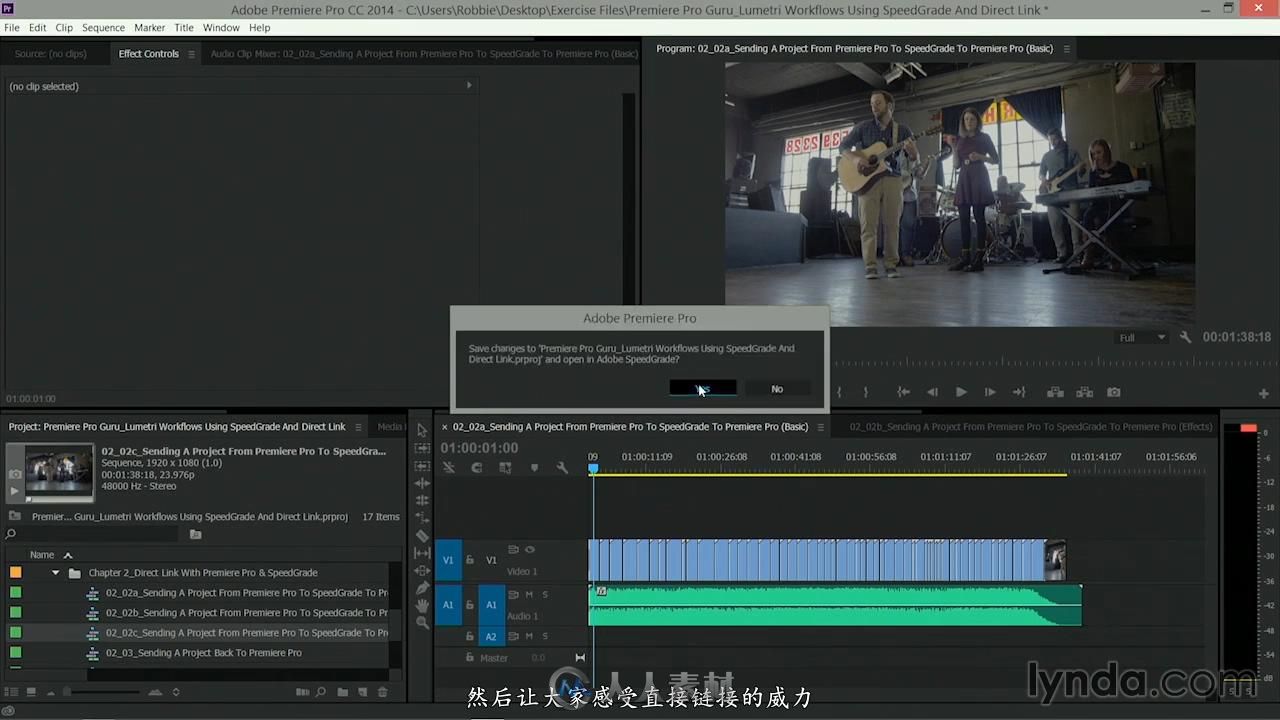
Task: Toggle V1 source patching button
Action: (x=448, y=560)
